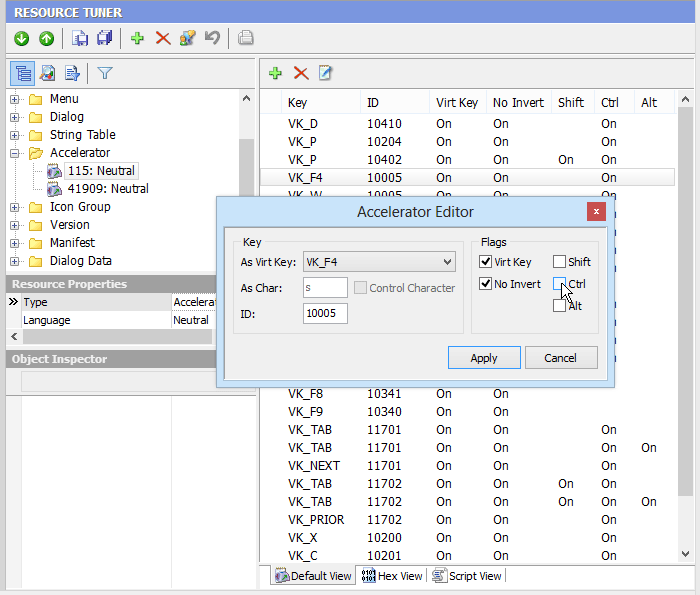Click the edit accelerator pencil icon

325,73
